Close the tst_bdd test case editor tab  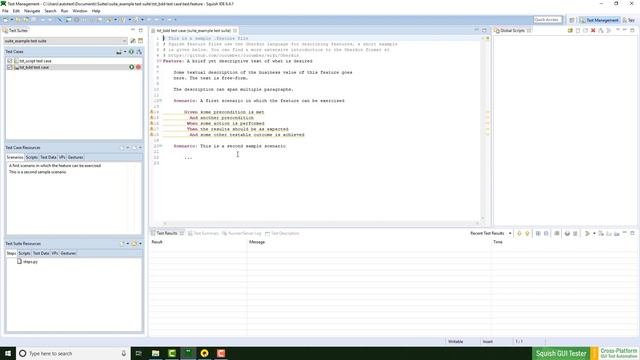(x=235, y=31)
